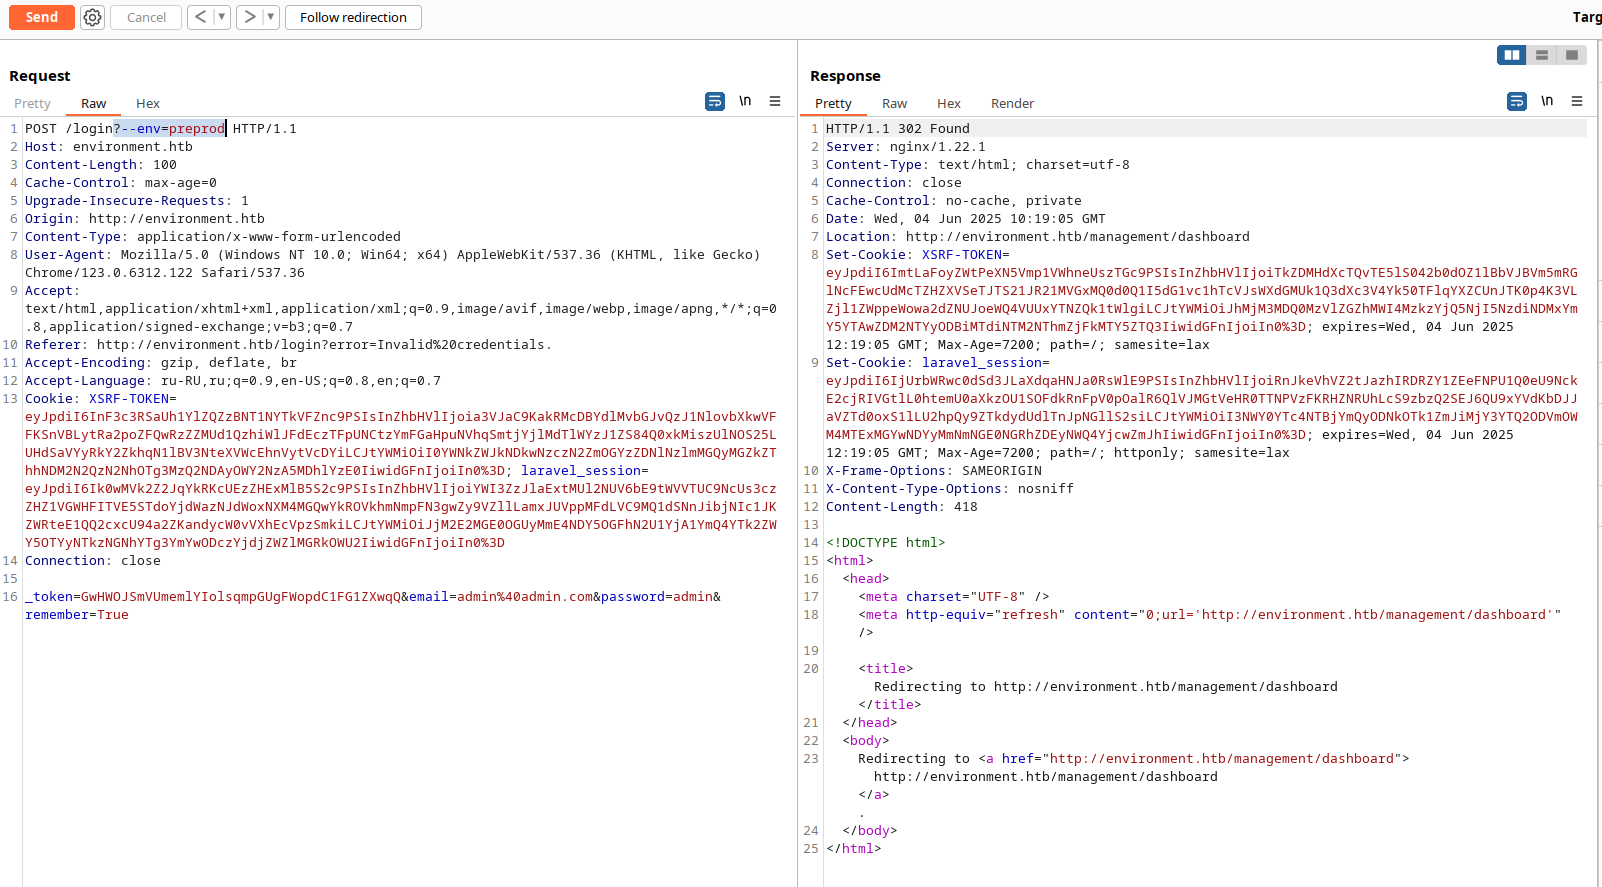1602x887 pixels.
Task: Toggle Request word wrap icon
Action: point(715,101)
